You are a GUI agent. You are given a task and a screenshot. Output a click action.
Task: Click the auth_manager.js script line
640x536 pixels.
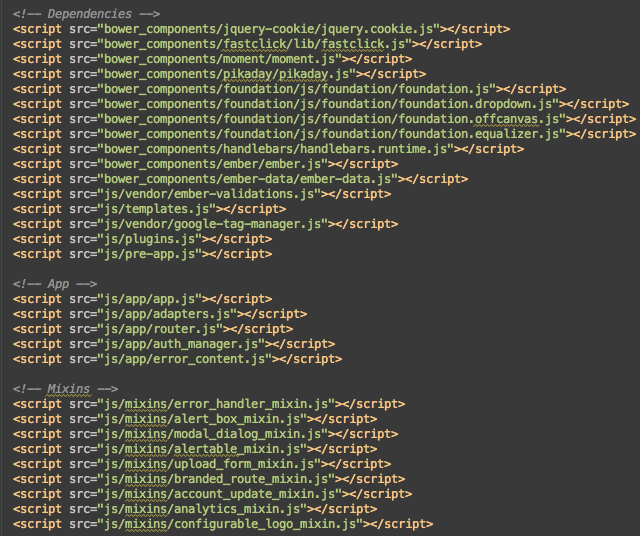174,344
